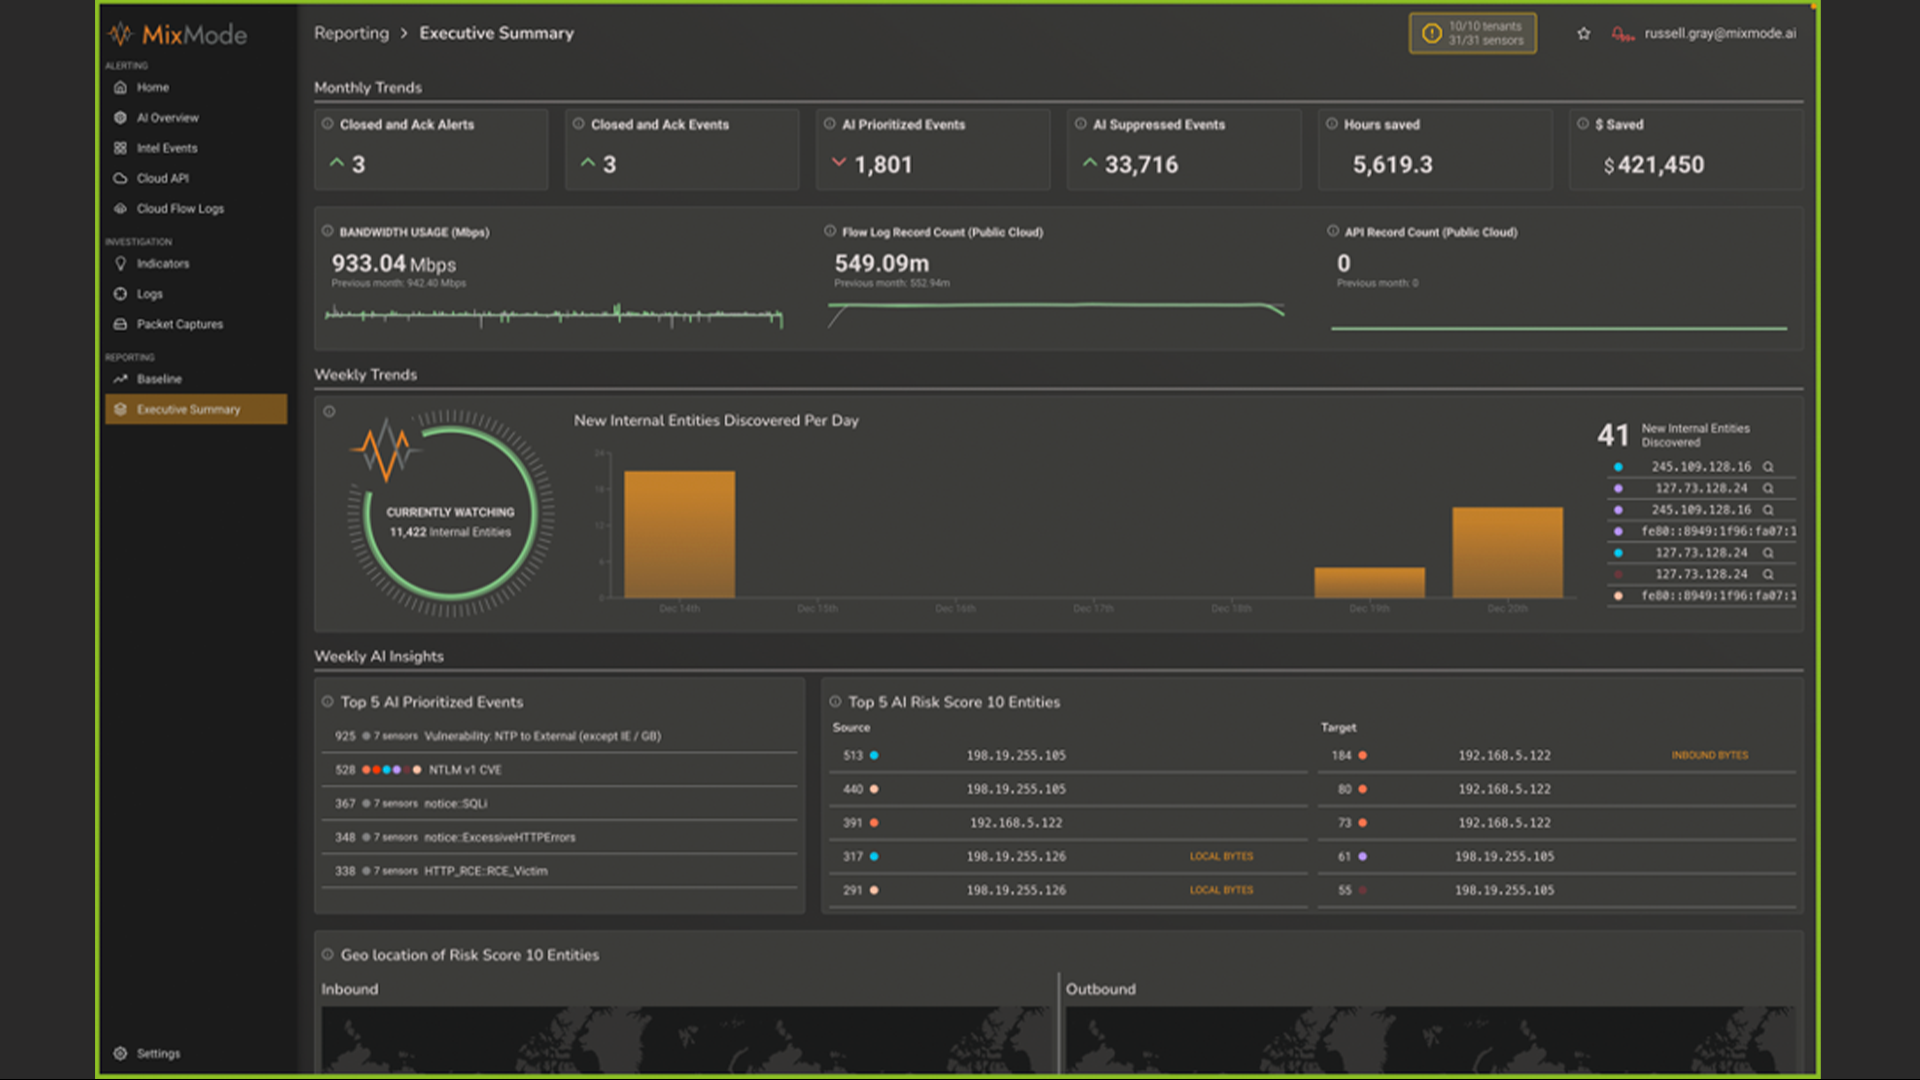This screenshot has height=1080, width=1920.
Task: Click magnifier icon next to first 245.109.128.16
Action: pos(1768,467)
